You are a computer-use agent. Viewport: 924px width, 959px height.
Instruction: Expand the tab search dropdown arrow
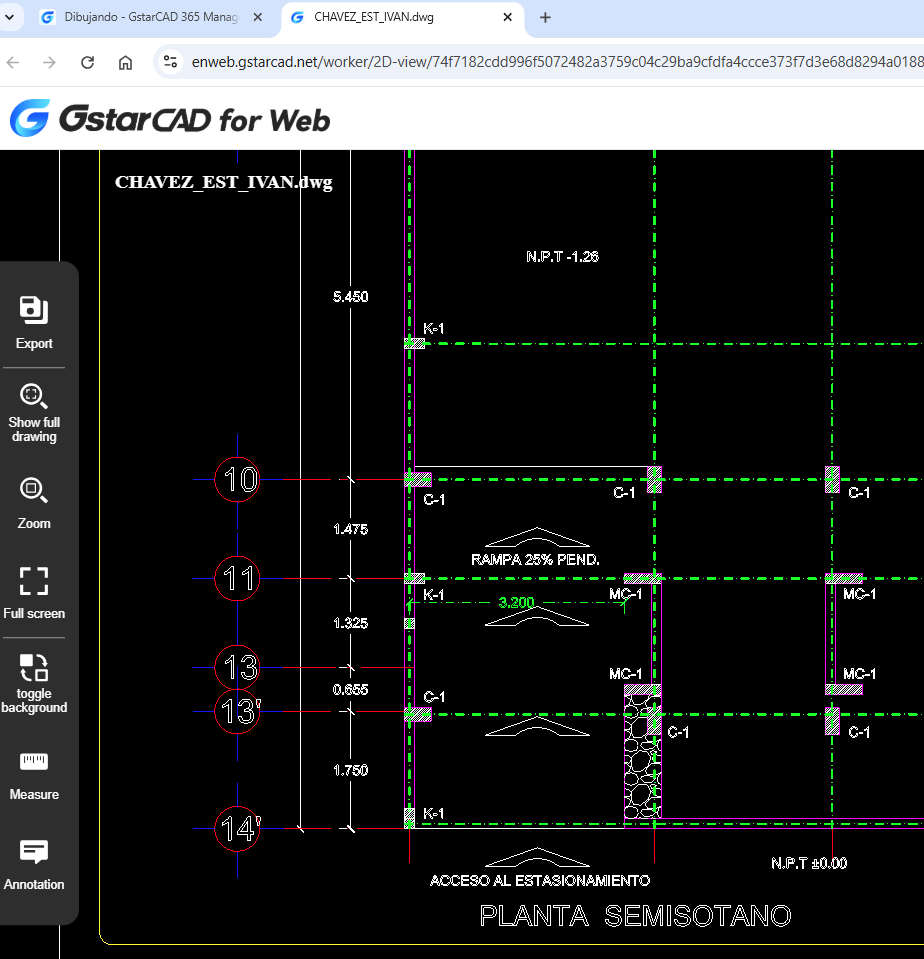click(x=10, y=18)
